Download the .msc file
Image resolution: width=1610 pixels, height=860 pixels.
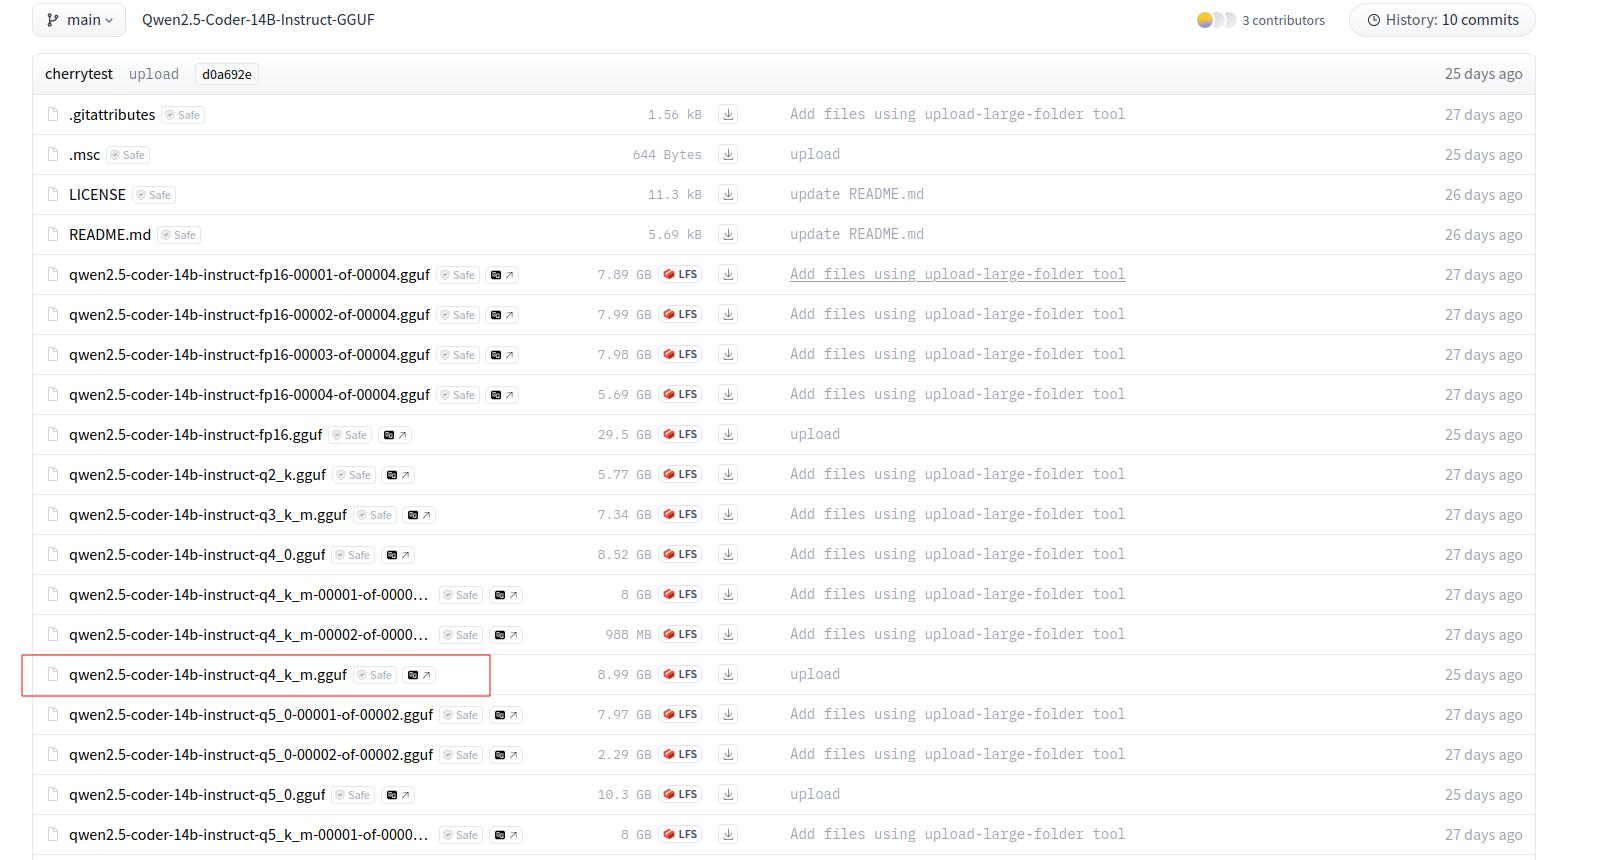coord(728,154)
